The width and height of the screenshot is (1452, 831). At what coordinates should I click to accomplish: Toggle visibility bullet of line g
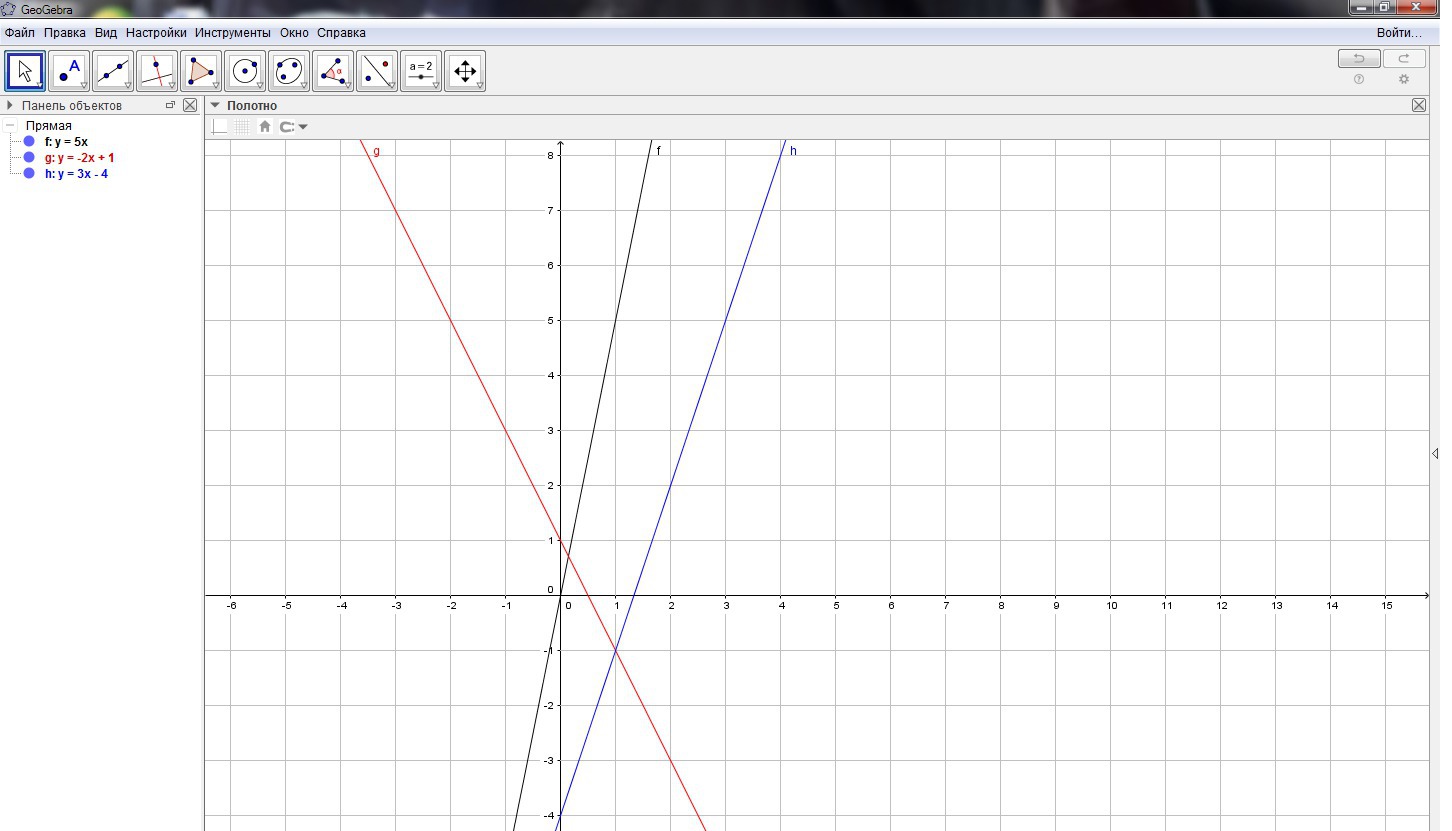[x=29, y=158]
